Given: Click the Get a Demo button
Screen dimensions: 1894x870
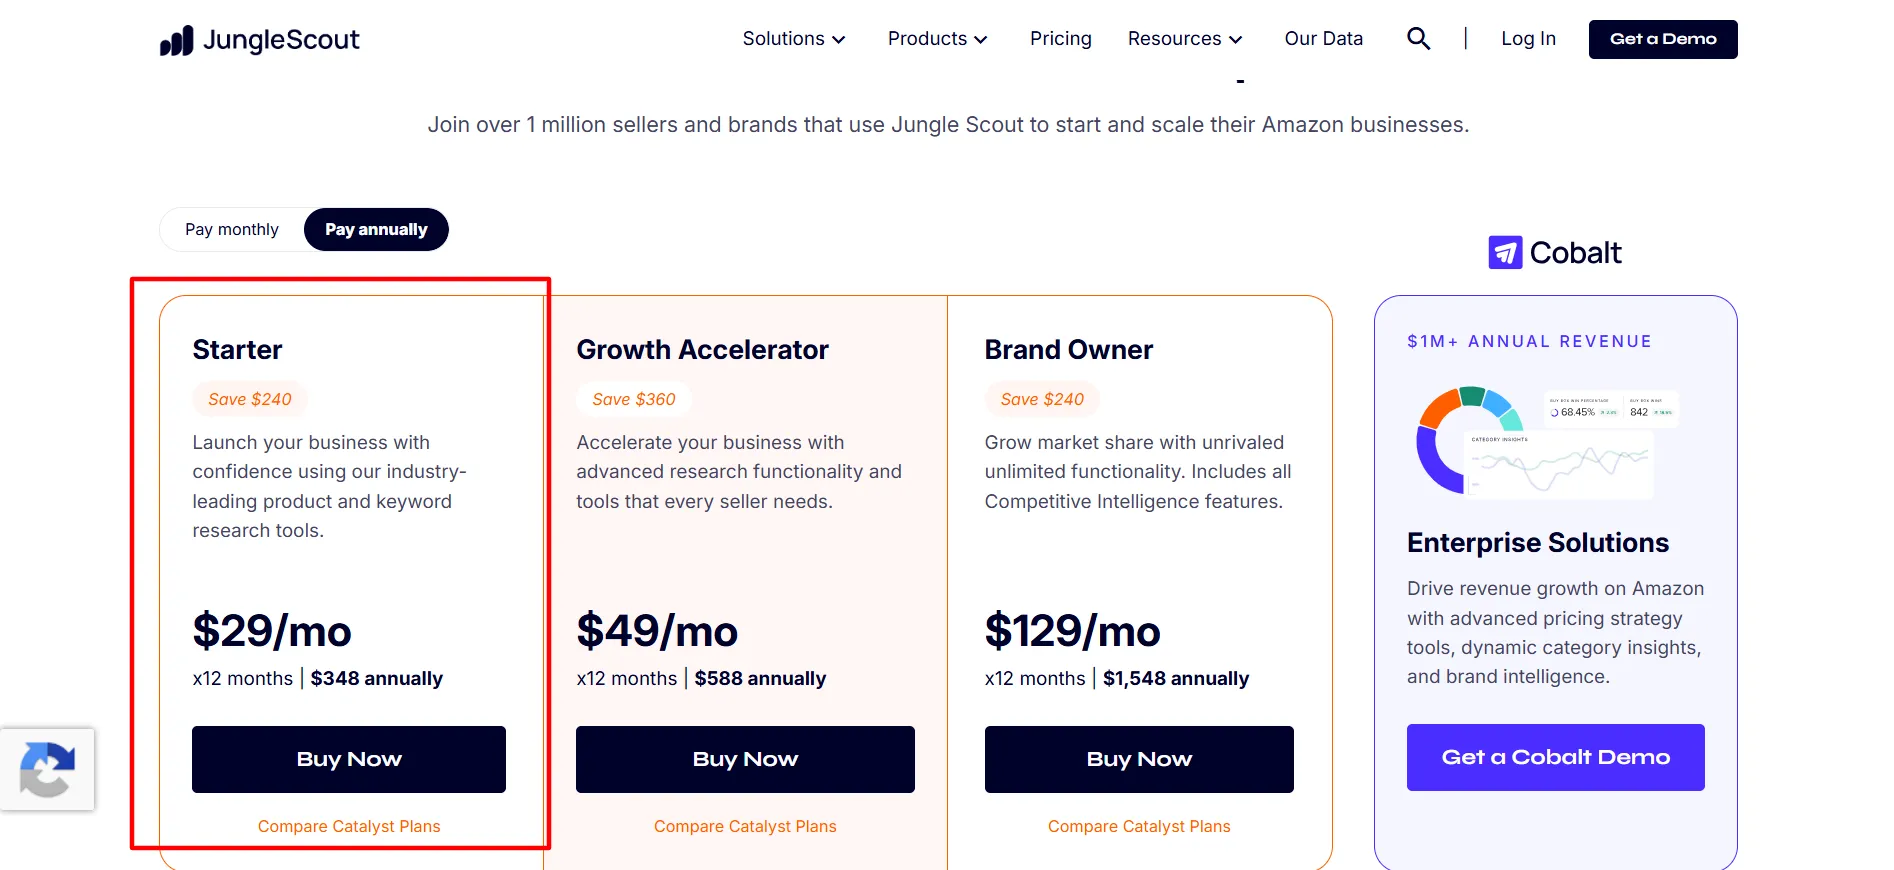Looking at the screenshot, I should tap(1663, 39).
